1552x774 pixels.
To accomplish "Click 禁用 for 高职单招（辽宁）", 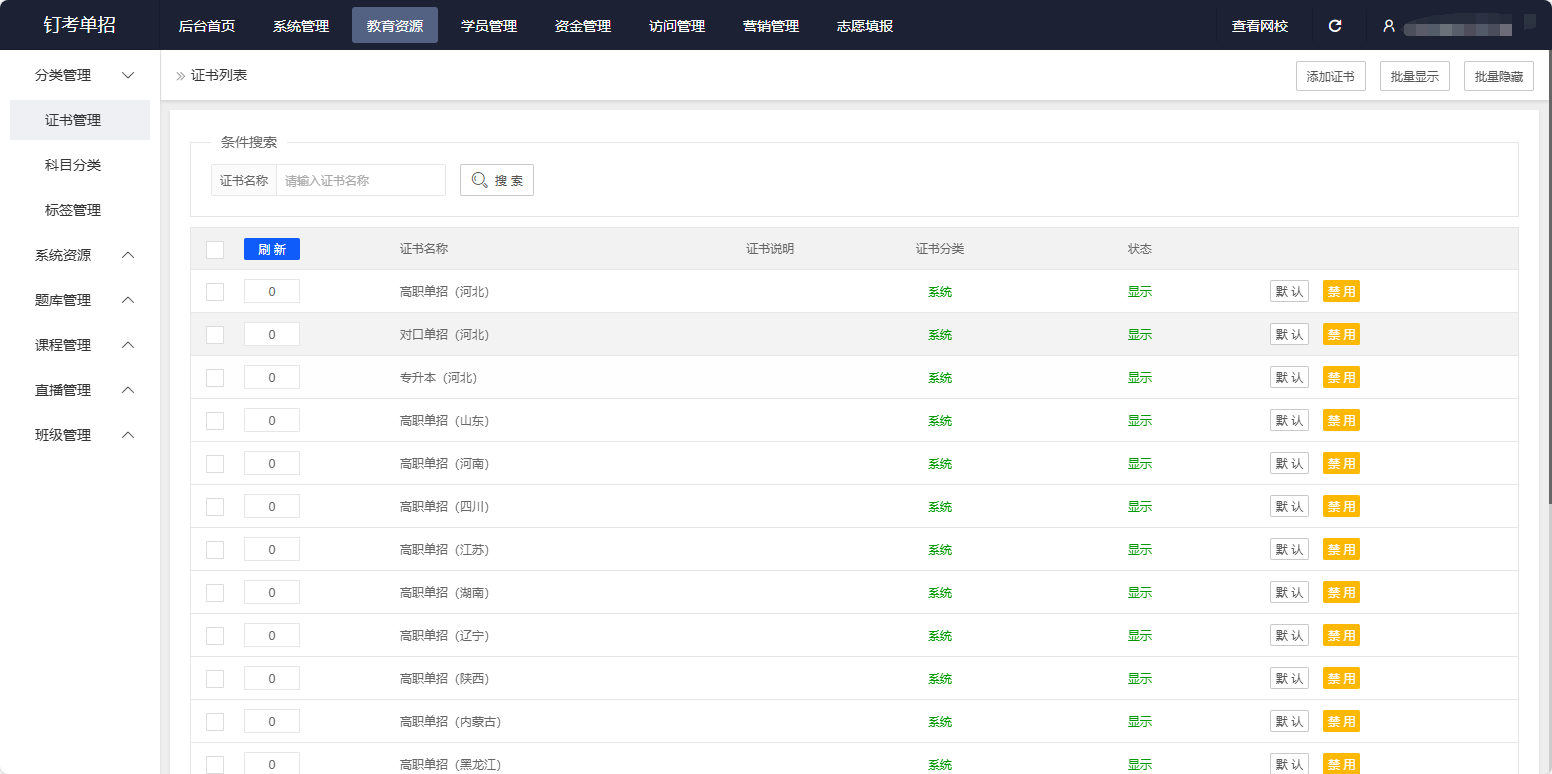I will [x=1341, y=636].
